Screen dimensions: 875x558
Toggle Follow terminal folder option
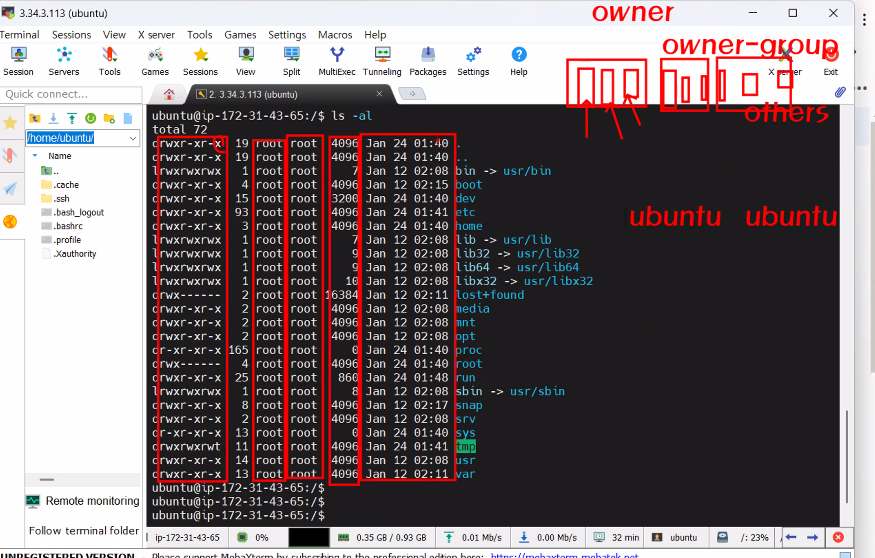point(84,531)
